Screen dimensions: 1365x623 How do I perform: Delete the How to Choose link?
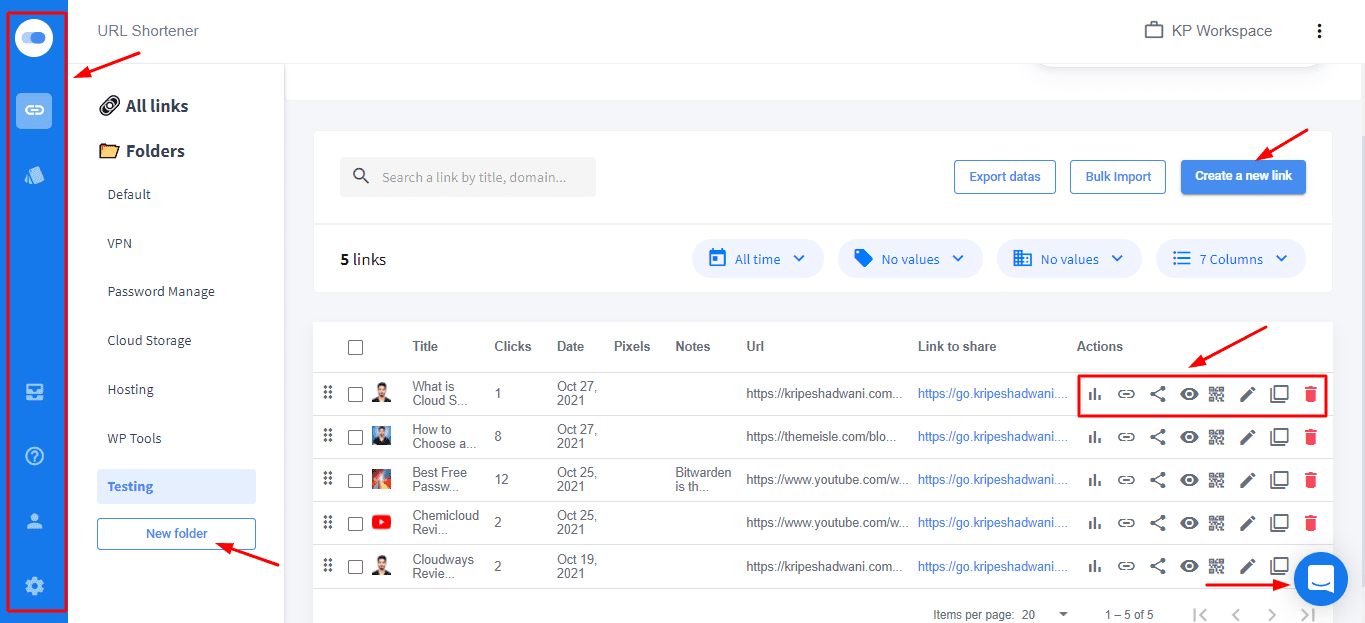(1310, 437)
